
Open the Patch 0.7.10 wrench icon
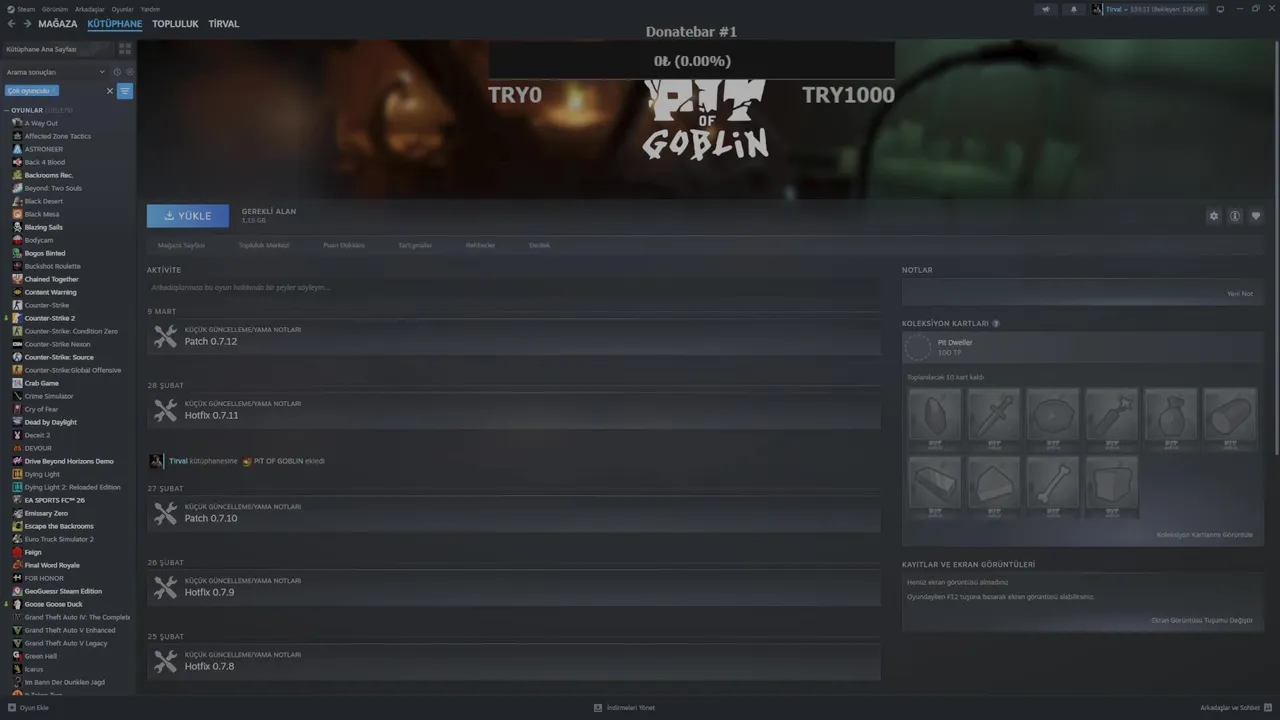(165, 514)
